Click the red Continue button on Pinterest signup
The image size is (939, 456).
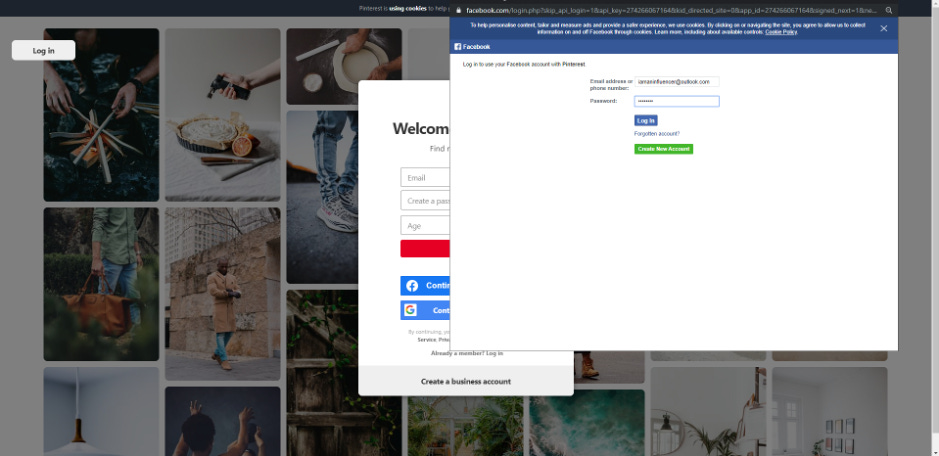pyautogui.click(x=425, y=249)
